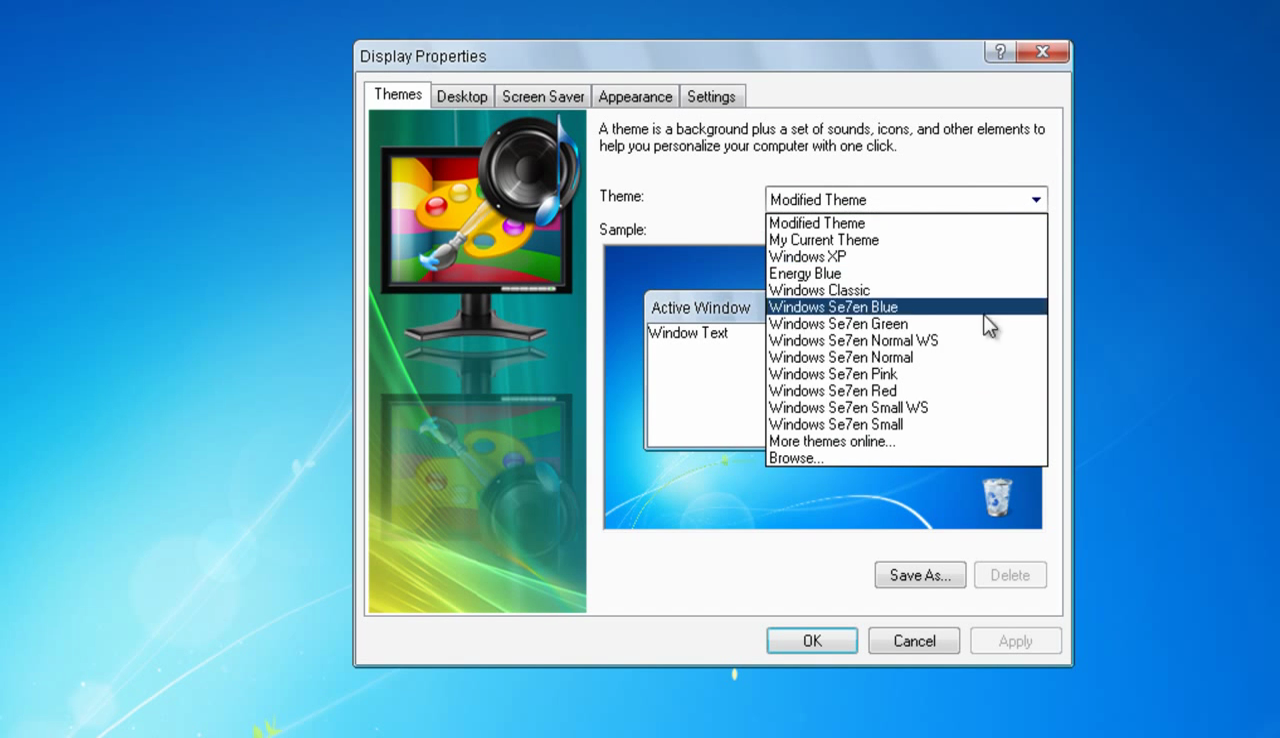The height and width of the screenshot is (738, 1280).
Task: Close the Display Properties dialog
Action: pos(1043,52)
